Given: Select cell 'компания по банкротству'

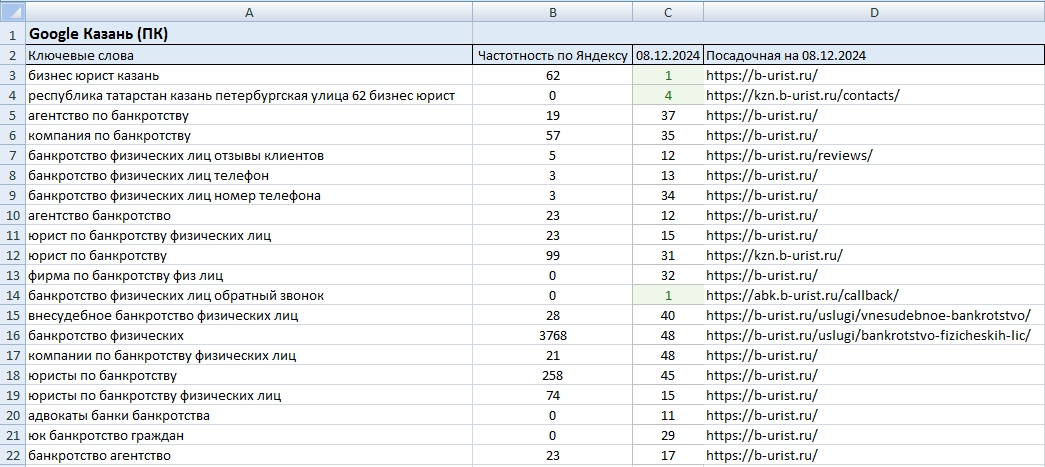Looking at the screenshot, I should coord(249,135).
